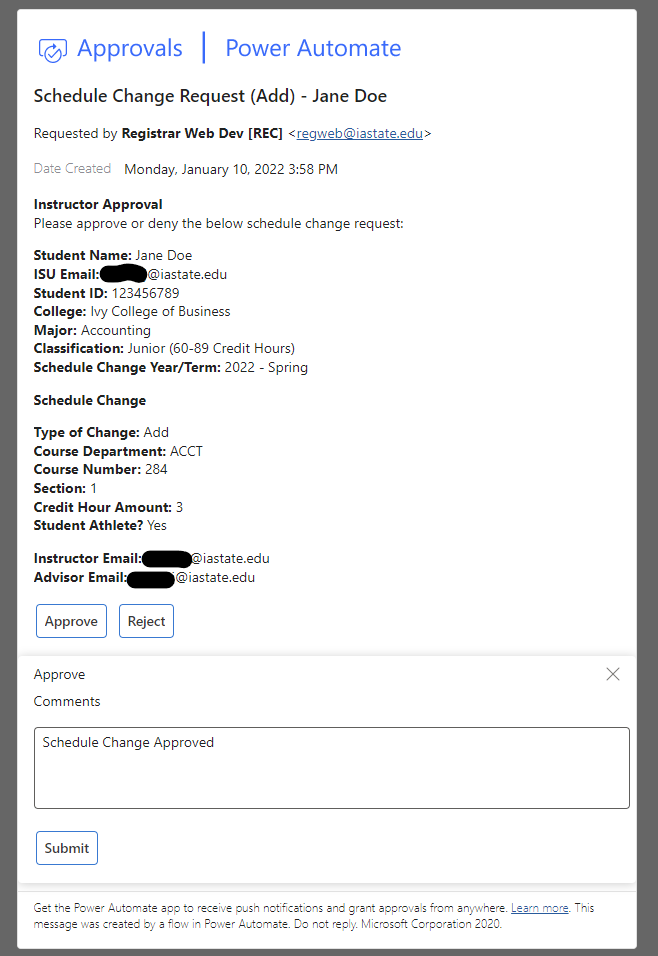Click the Credit Hour Amount 3 line
This screenshot has height=956, width=658.
click(x=108, y=507)
